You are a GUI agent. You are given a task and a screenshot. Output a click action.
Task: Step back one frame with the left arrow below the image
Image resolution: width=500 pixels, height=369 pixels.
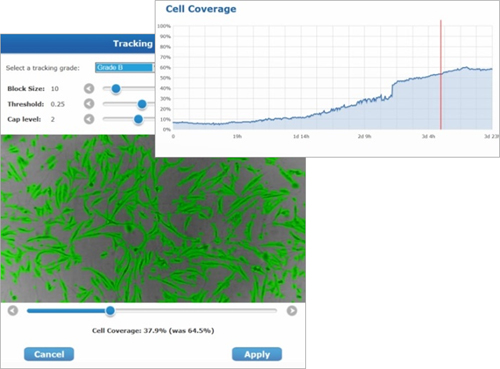13,311
